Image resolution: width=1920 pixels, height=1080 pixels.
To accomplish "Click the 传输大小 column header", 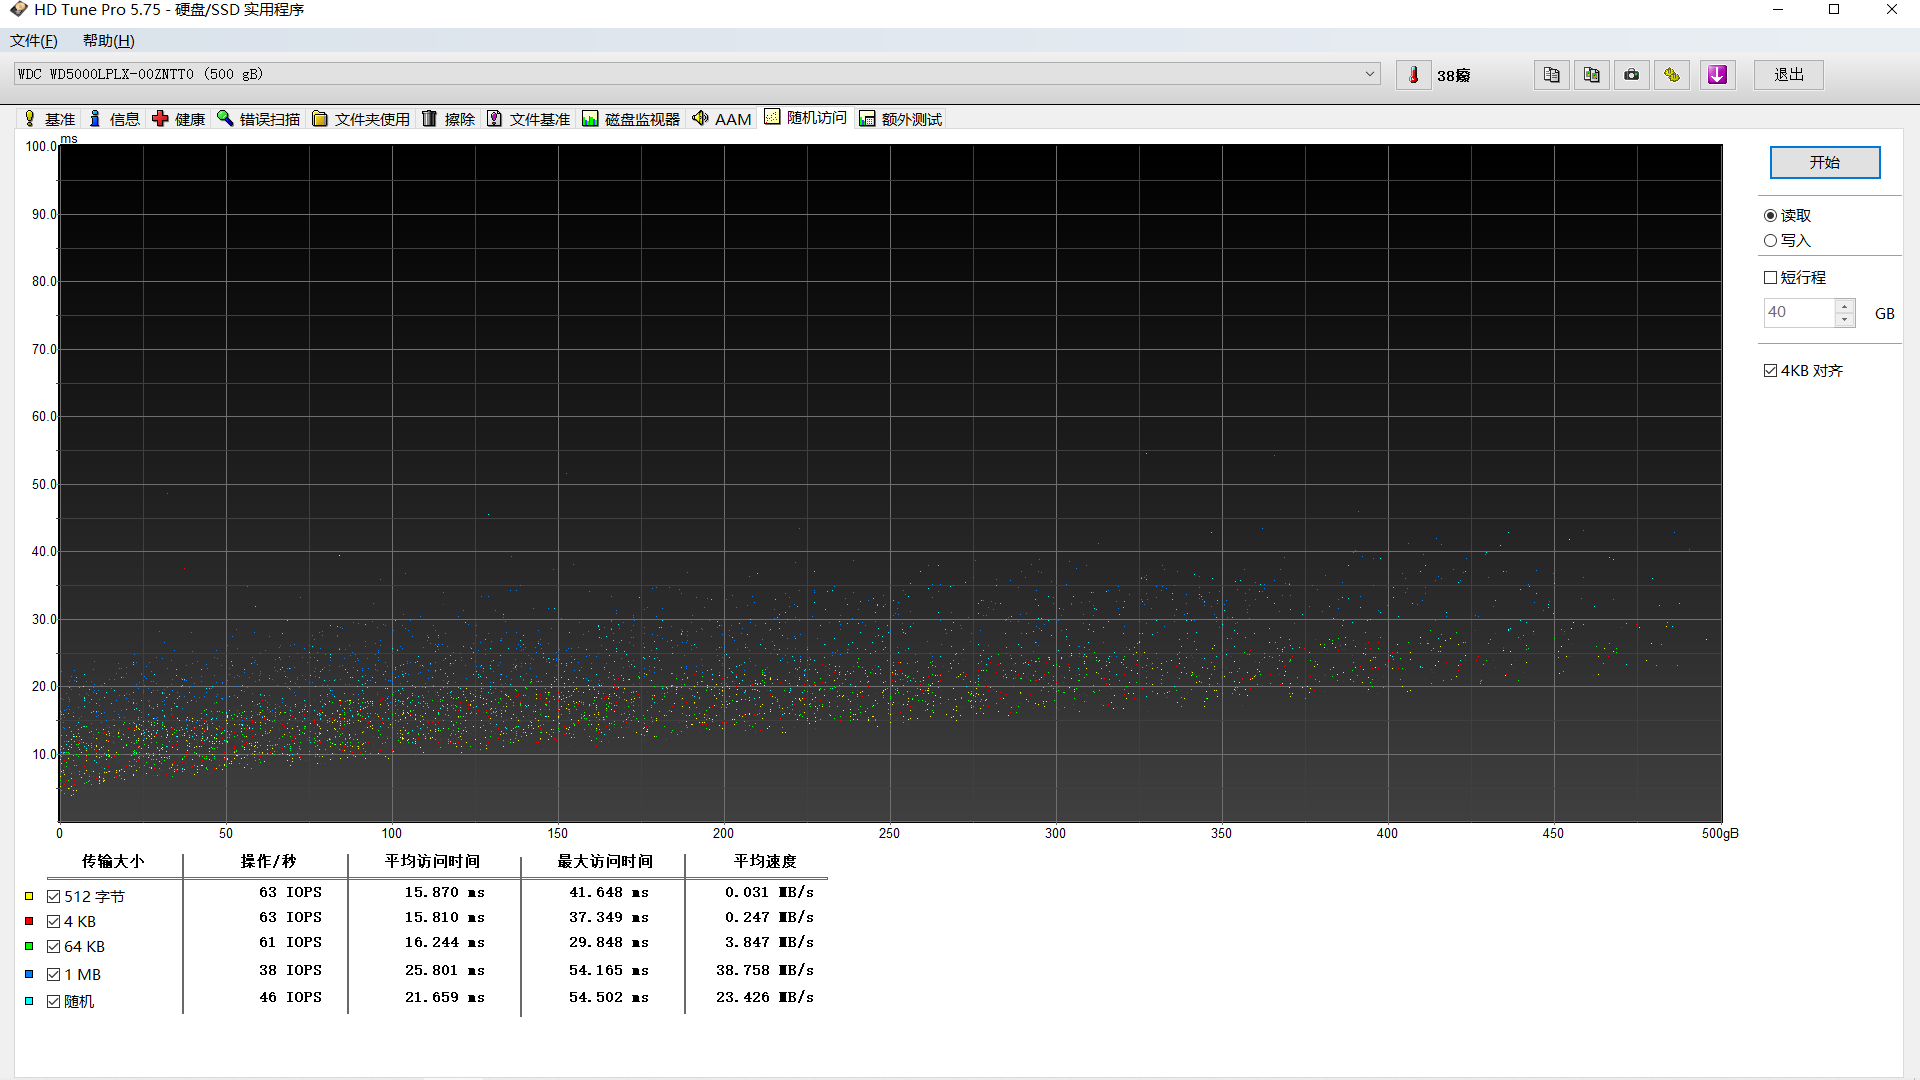I will [113, 862].
